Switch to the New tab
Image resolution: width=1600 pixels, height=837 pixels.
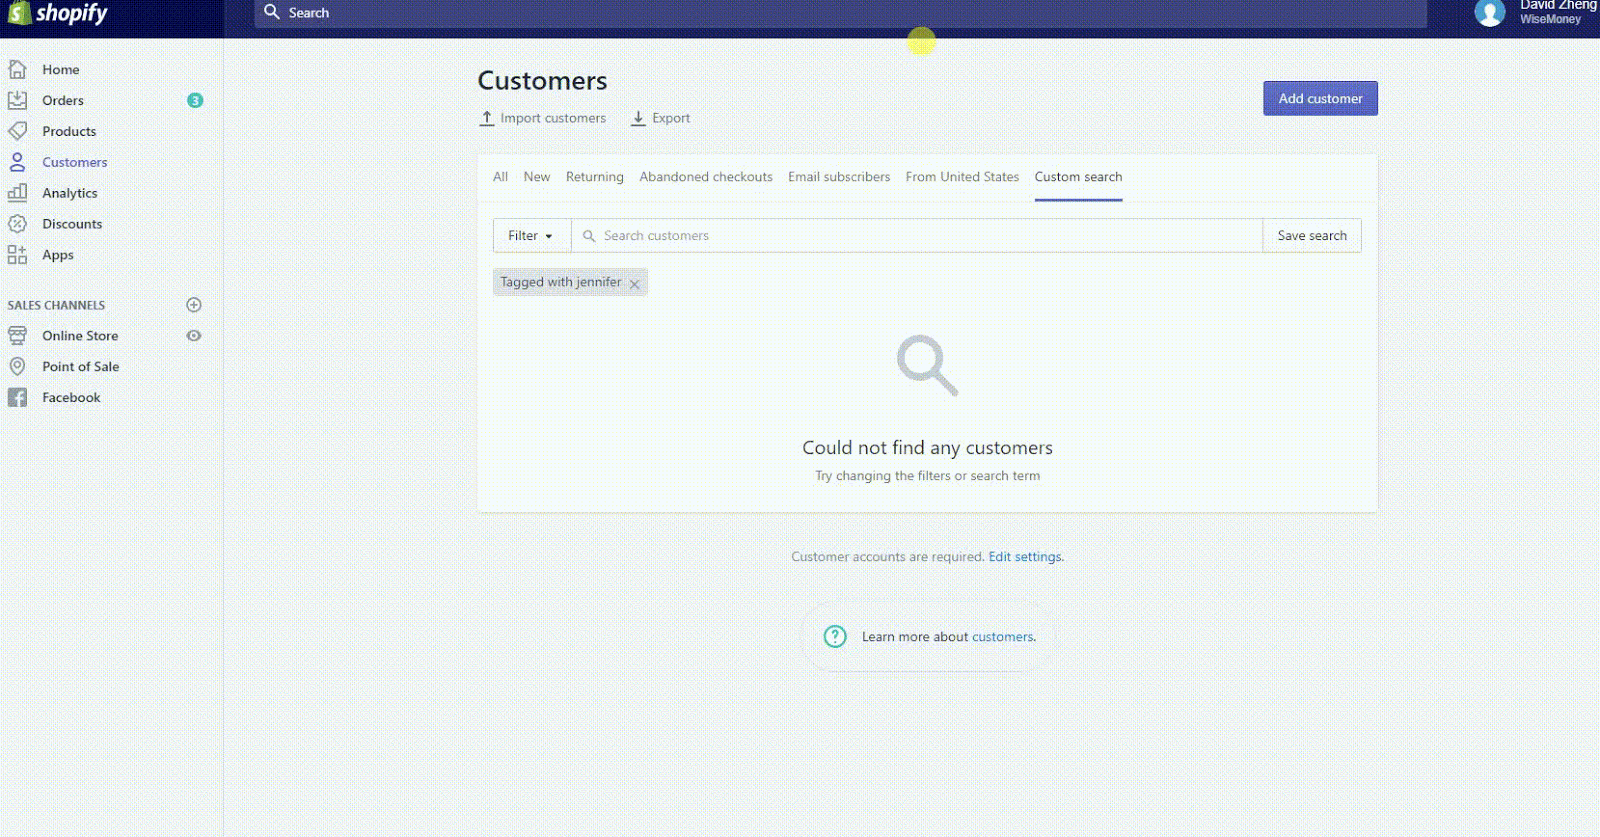click(537, 177)
